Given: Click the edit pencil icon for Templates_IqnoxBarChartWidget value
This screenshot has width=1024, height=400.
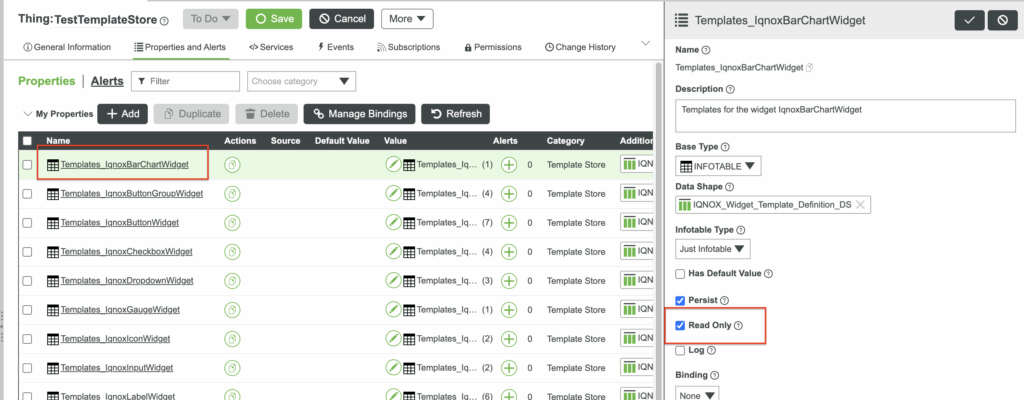Looking at the screenshot, I should 393,164.
